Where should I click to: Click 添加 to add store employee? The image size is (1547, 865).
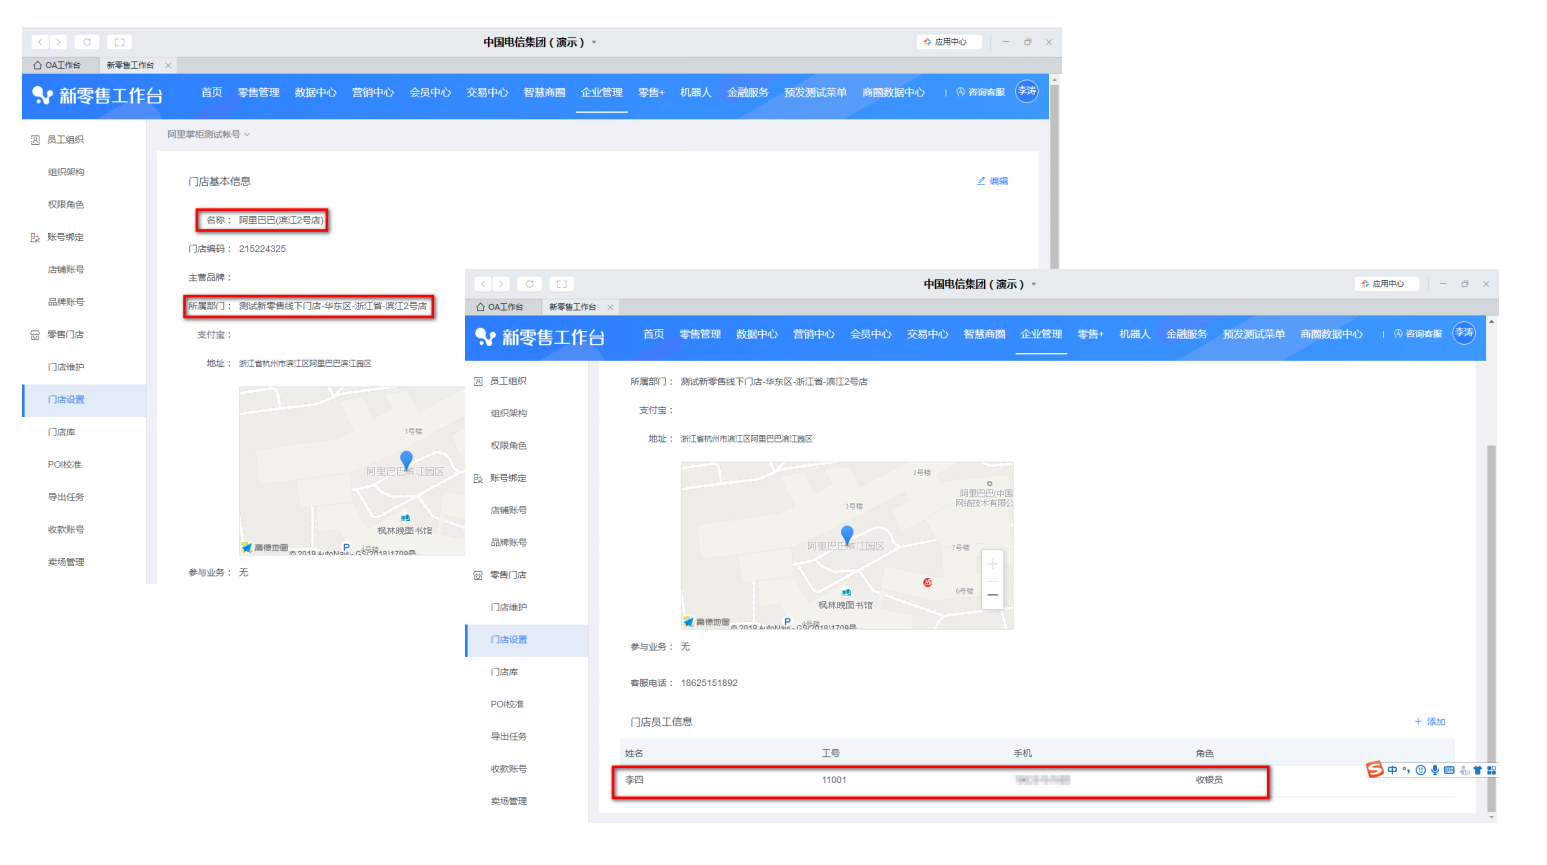pos(1430,722)
